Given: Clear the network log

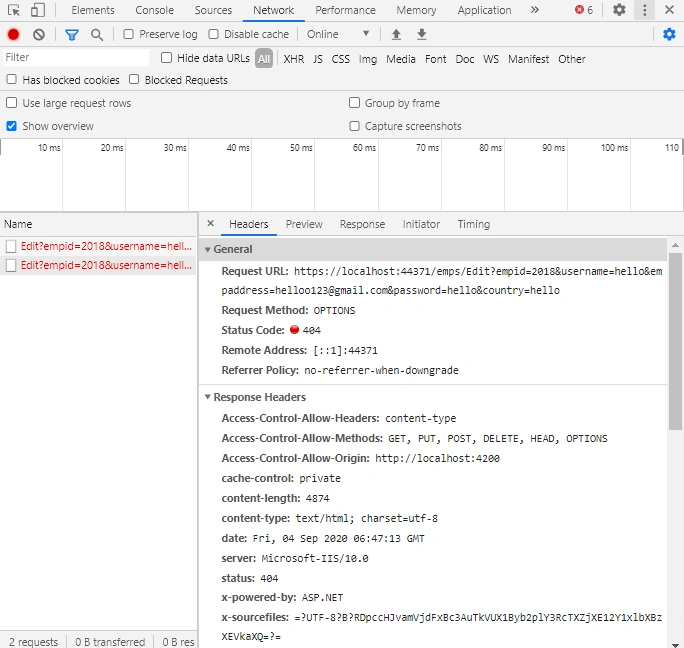Looking at the screenshot, I should [39, 34].
